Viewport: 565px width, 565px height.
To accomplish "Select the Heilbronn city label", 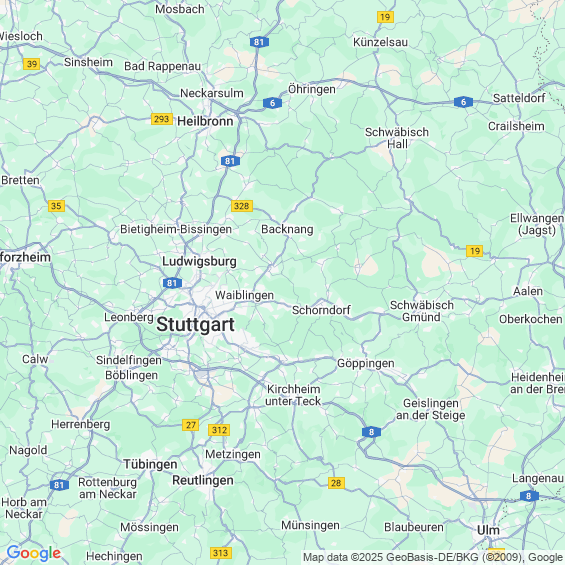I will 205,121.
